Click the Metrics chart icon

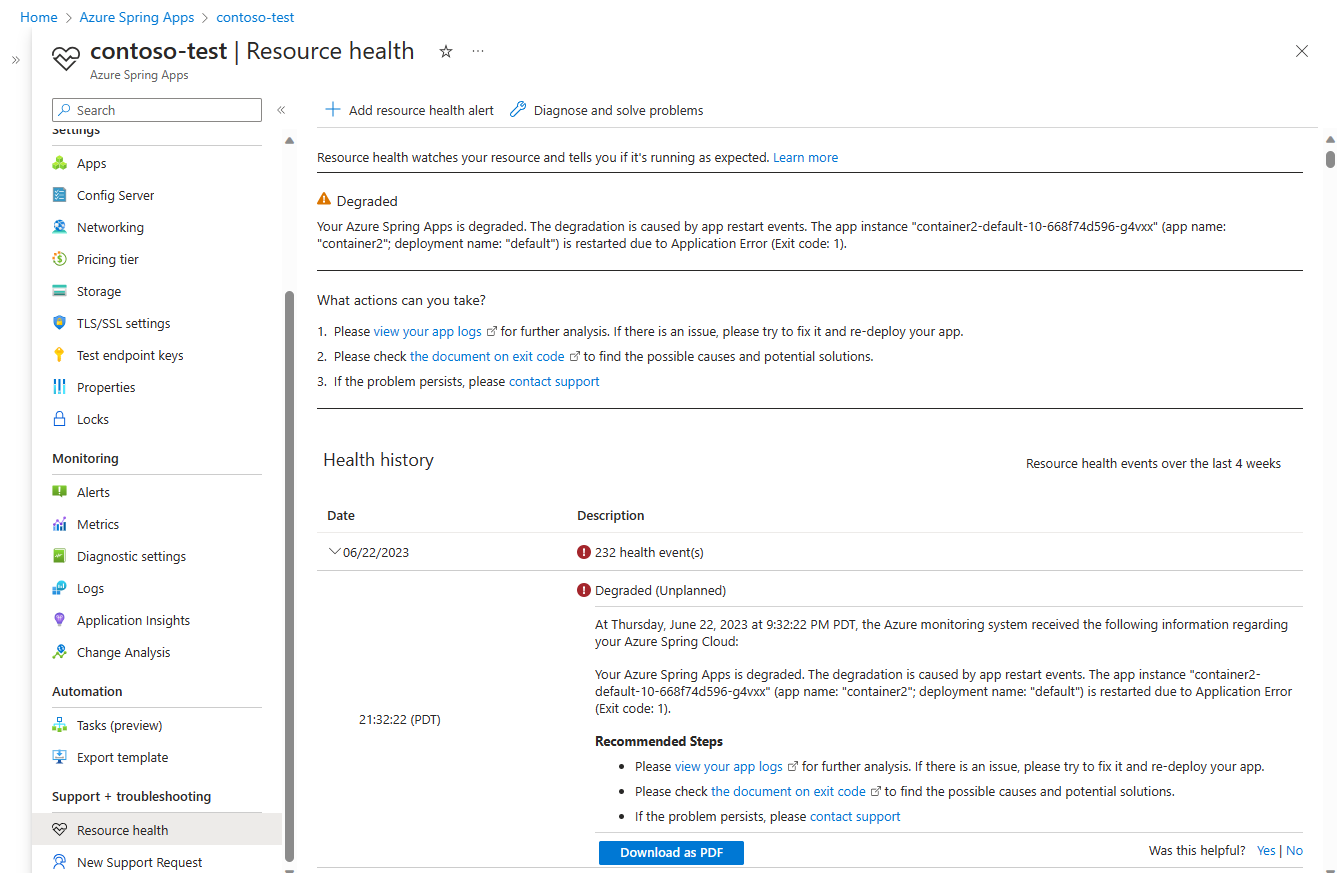pos(60,524)
